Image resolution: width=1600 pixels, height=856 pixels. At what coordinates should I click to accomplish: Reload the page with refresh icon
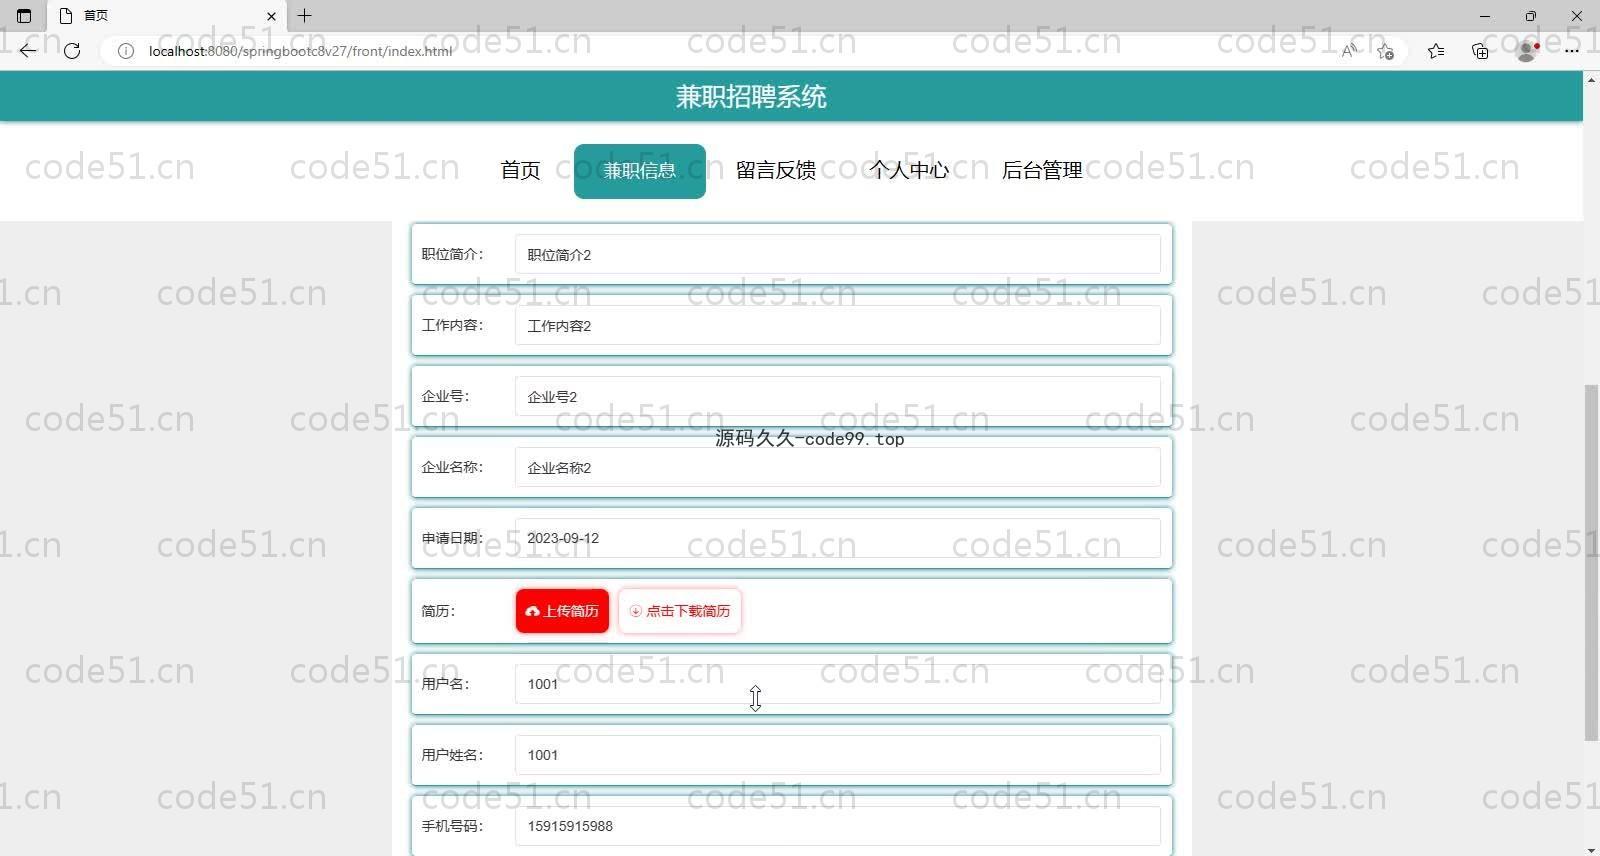pos(72,50)
